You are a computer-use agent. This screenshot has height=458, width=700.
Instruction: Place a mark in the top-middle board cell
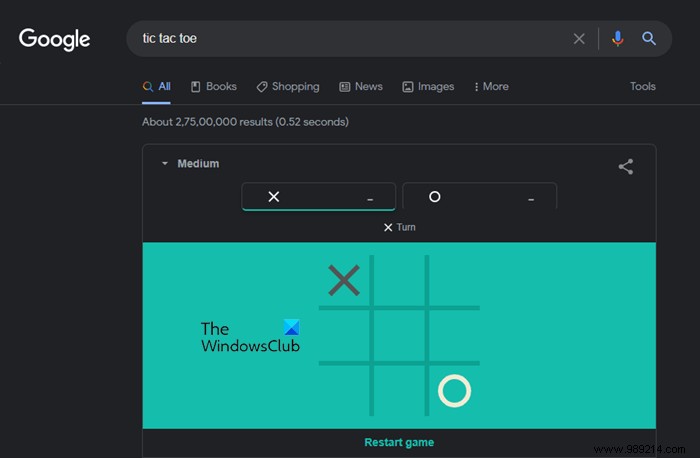coord(399,280)
